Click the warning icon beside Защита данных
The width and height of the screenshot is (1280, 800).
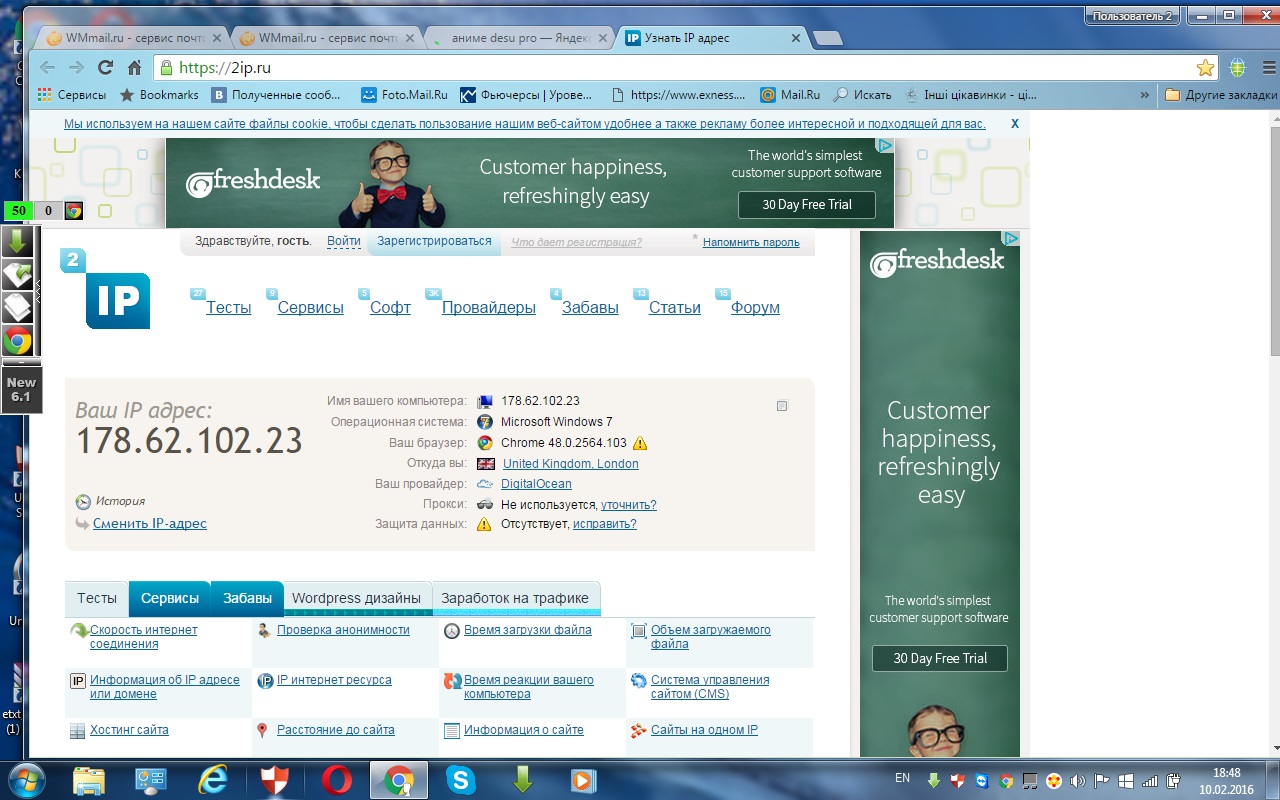point(484,524)
